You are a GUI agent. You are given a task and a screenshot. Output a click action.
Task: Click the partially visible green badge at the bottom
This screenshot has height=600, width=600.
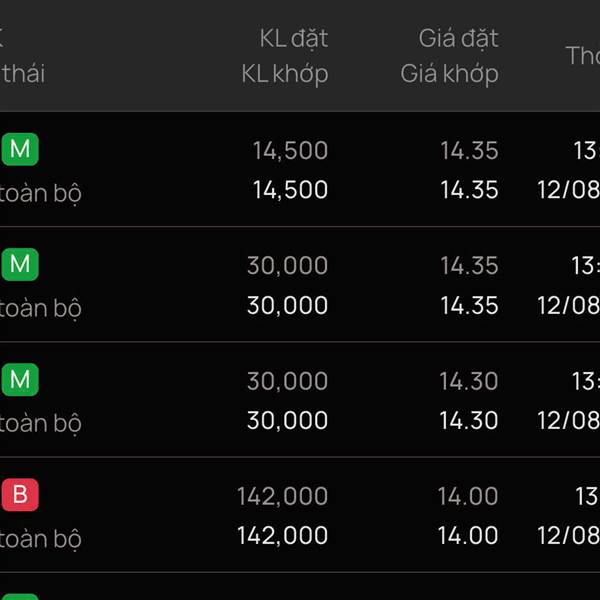pyautogui.click(x=20, y=597)
